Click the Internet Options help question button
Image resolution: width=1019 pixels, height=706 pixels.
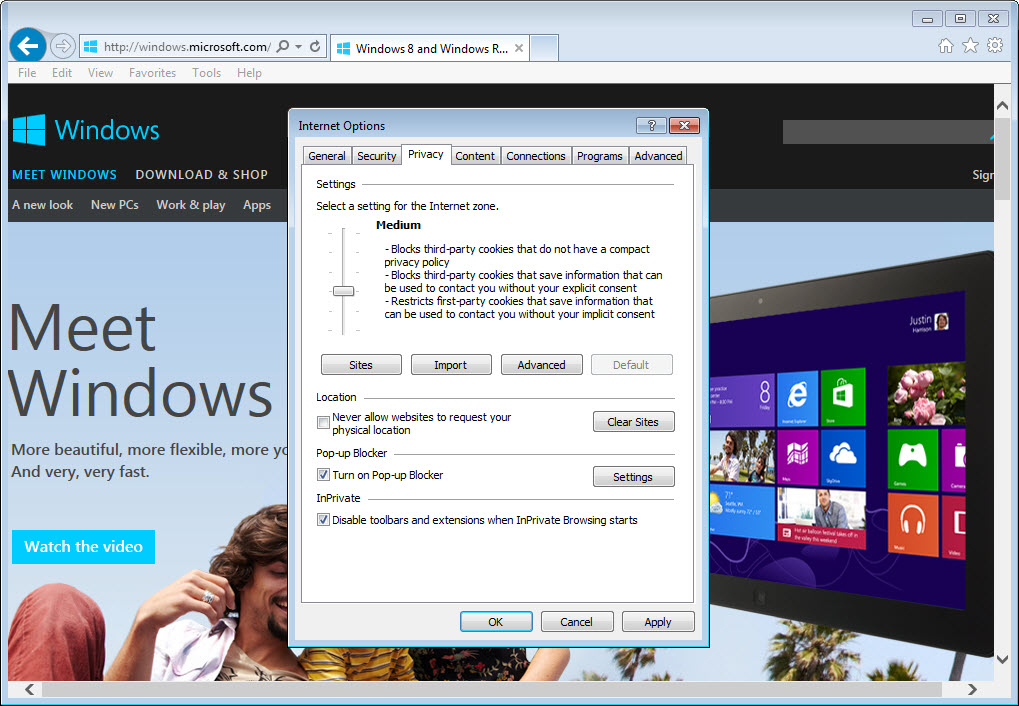point(651,125)
